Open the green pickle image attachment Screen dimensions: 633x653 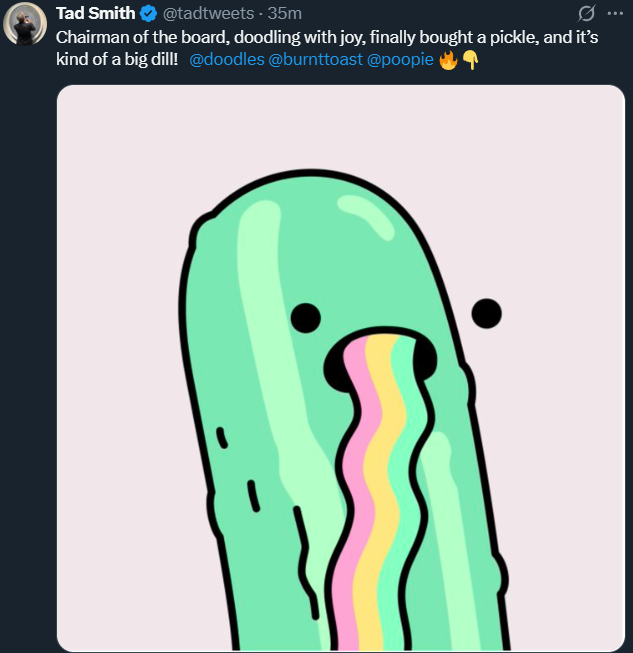(x=341, y=368)
